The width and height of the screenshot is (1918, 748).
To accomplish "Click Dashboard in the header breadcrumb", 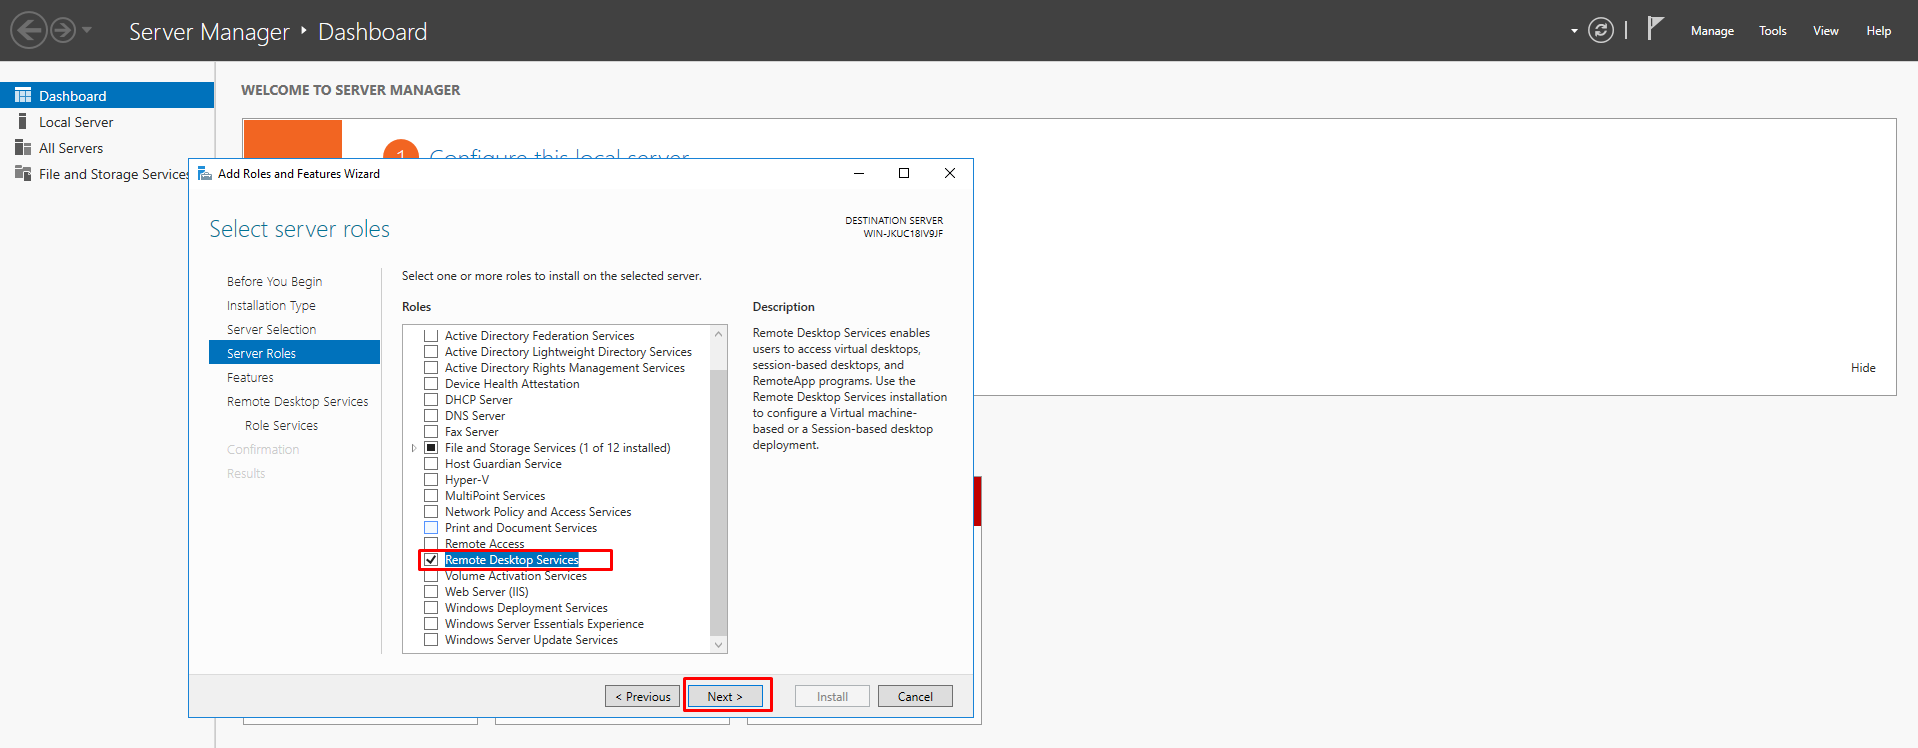I will pyautogui.click(x=372, y=32).
